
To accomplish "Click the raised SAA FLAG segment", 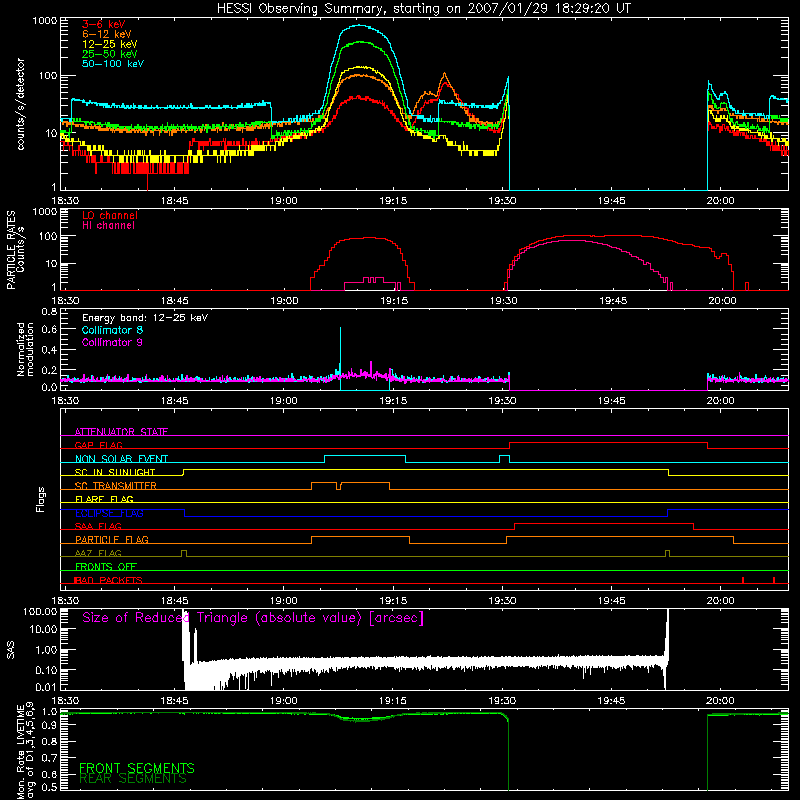I will tap(604, 524).
